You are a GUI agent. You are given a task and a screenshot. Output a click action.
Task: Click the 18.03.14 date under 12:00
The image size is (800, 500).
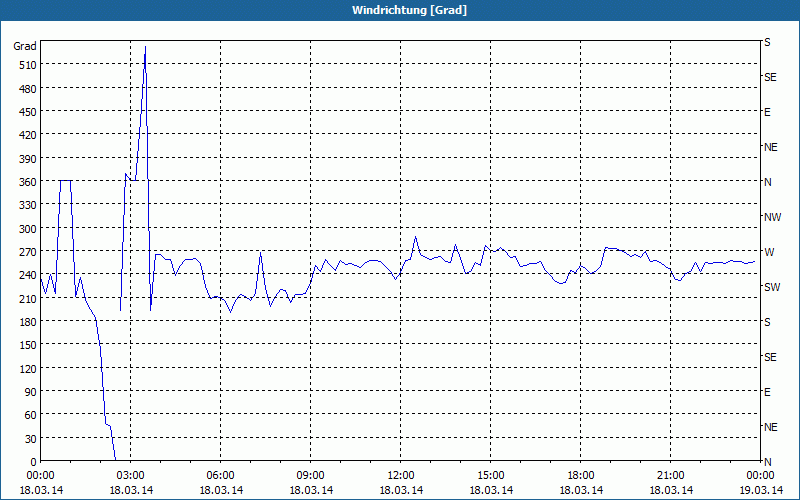(401, 490)
